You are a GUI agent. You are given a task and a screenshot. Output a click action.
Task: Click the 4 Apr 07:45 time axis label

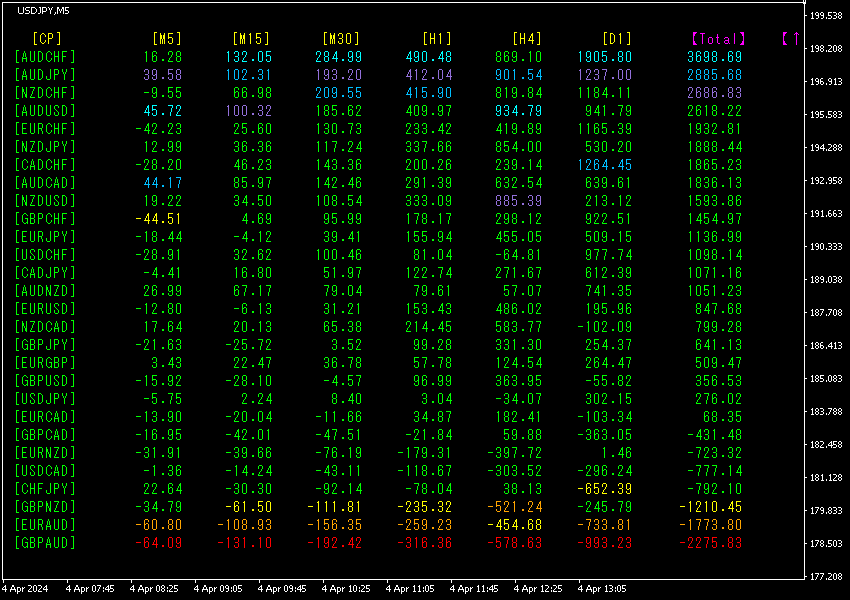click(90, 589)
